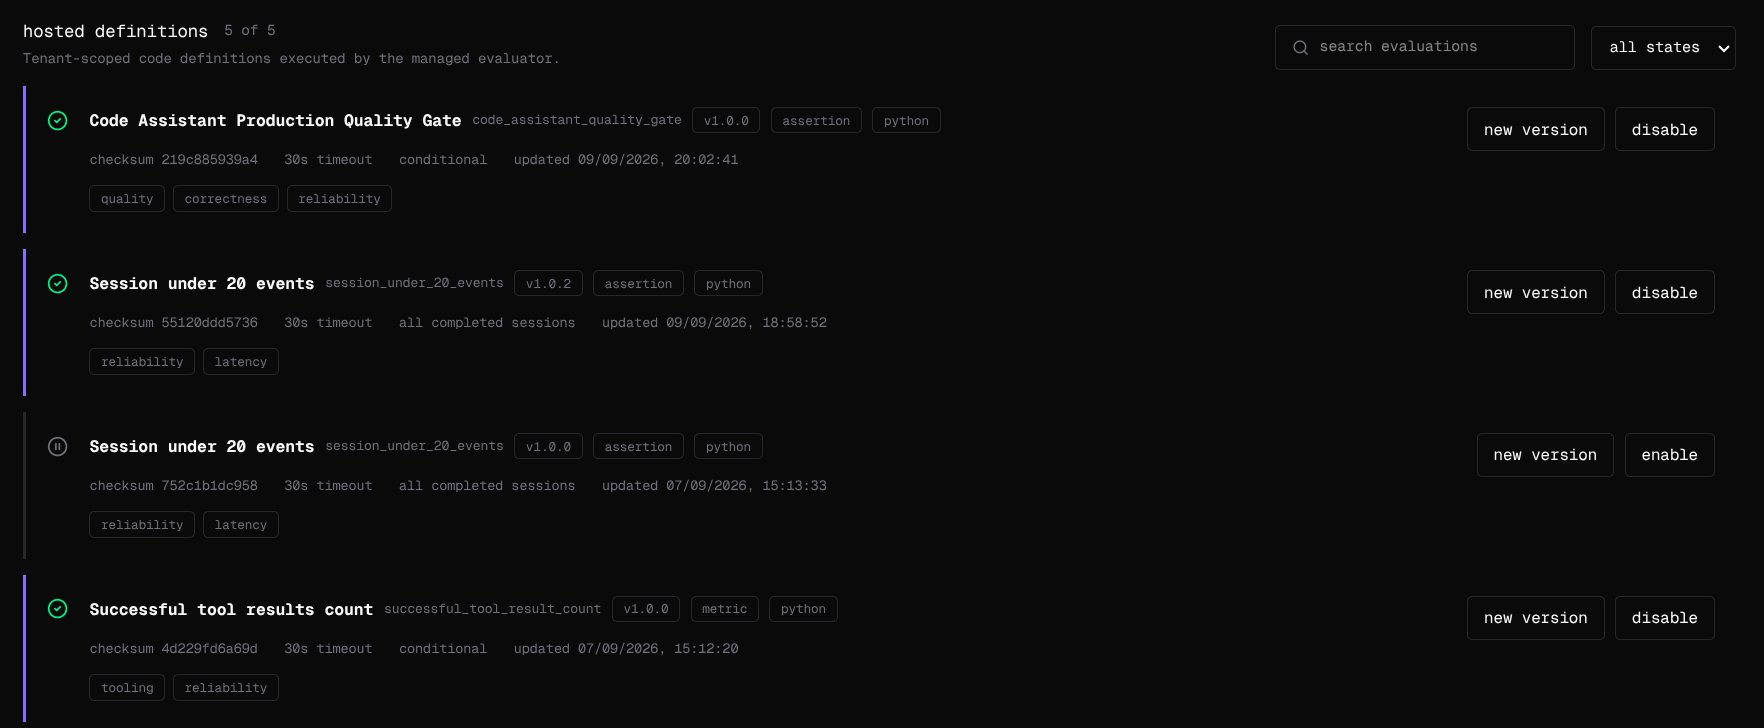
Task: Click the Successful tool results count title
Action: click(231, 610)
